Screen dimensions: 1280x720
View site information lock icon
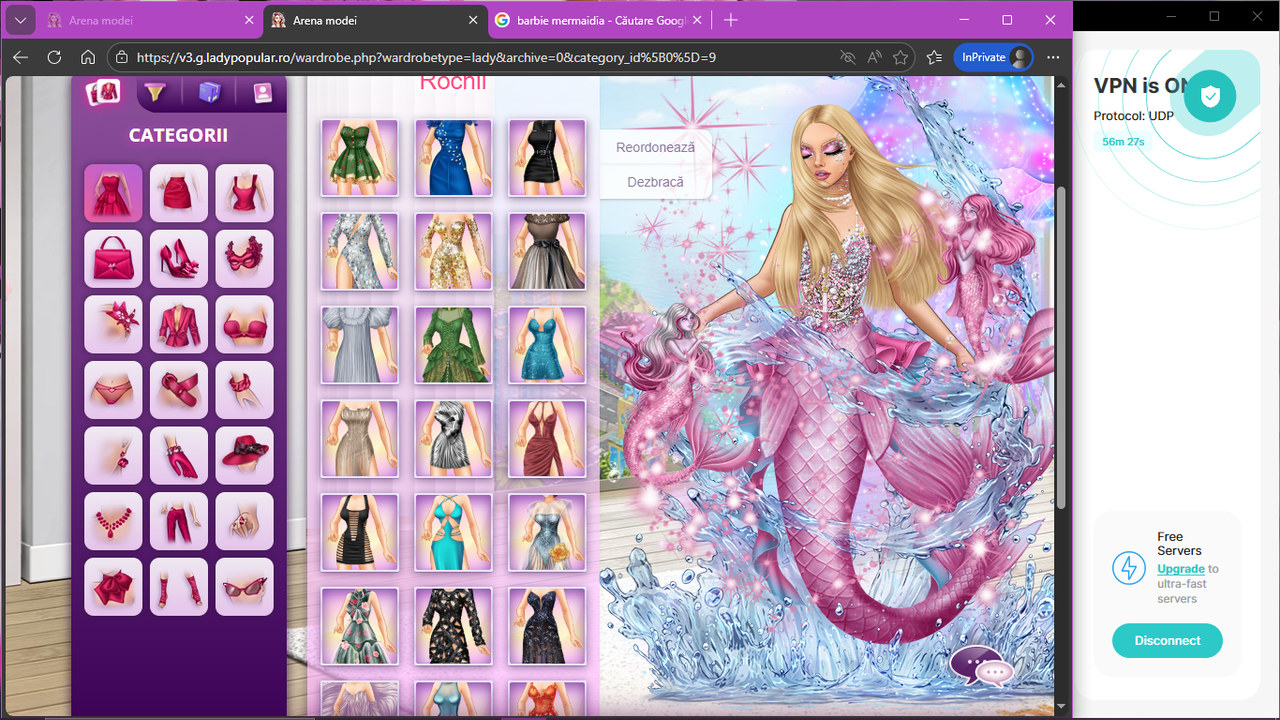tap(121, 57)
